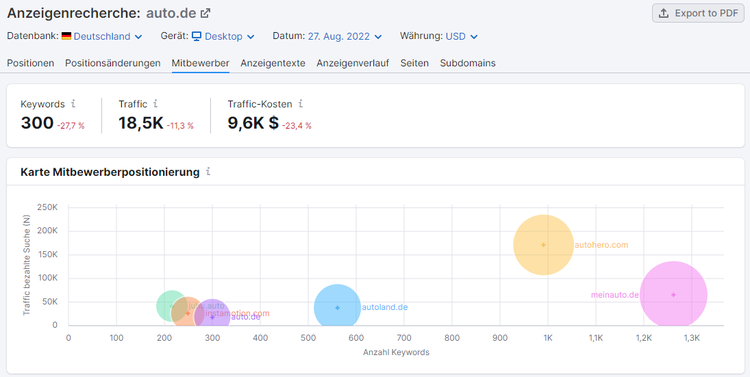Open the Anzeigenverlauf tab
Image resolution: width=750 pixels, height=377 pixels.
(353, 63)
